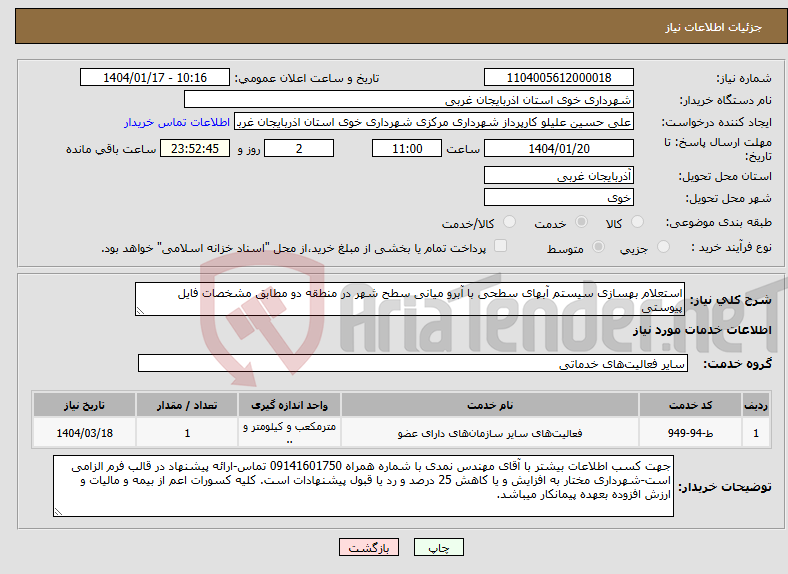This screenshot has height=574, width=788.
Task: Click the توضیحات خریدار notes textarea
Action: point(363,486)
